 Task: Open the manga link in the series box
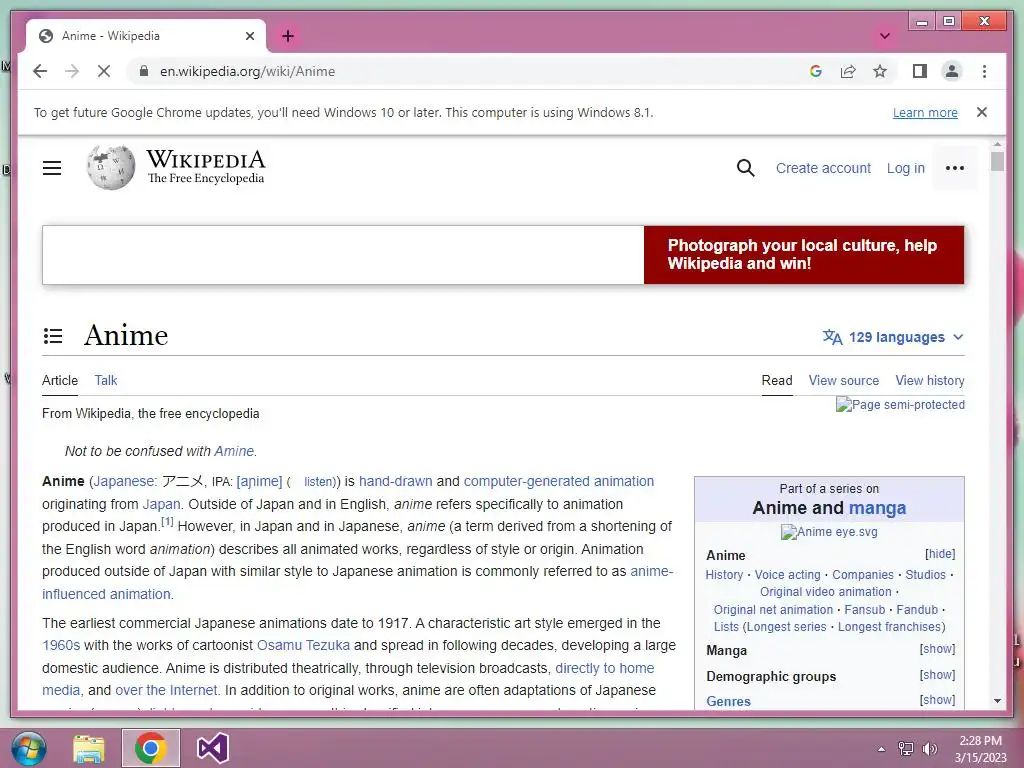point(877,508)
